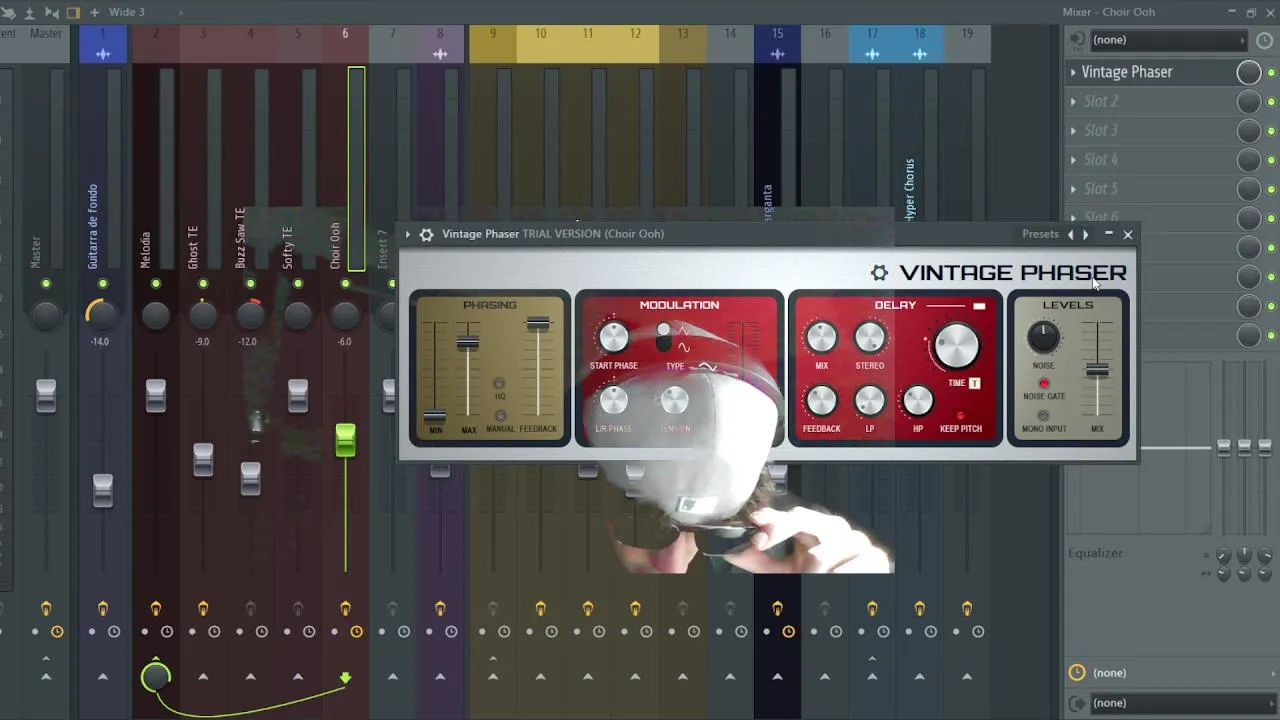This screenshot has height=720, width=1280.
Task: Expand the Slot 5 arrow in mixer
Action: pos(1073,188)
